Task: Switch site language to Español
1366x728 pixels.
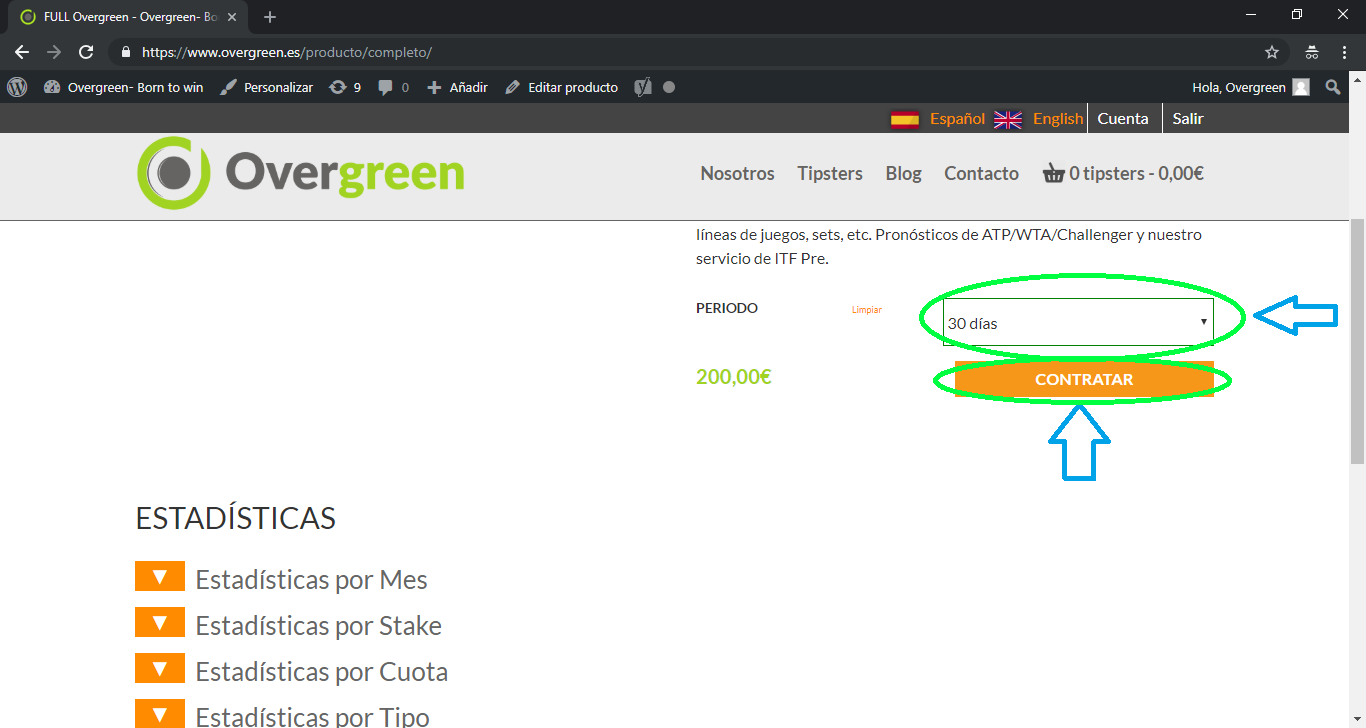Action: (957, 118)
